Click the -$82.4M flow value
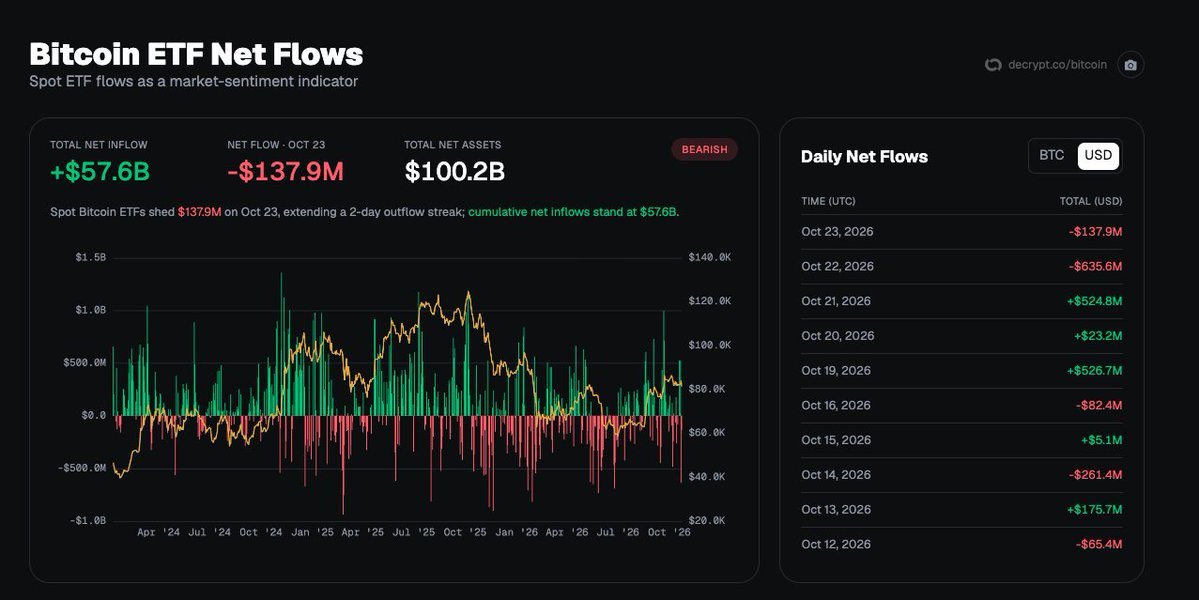This screenshot has width=1199, height=600. [x=1099, y=405]
